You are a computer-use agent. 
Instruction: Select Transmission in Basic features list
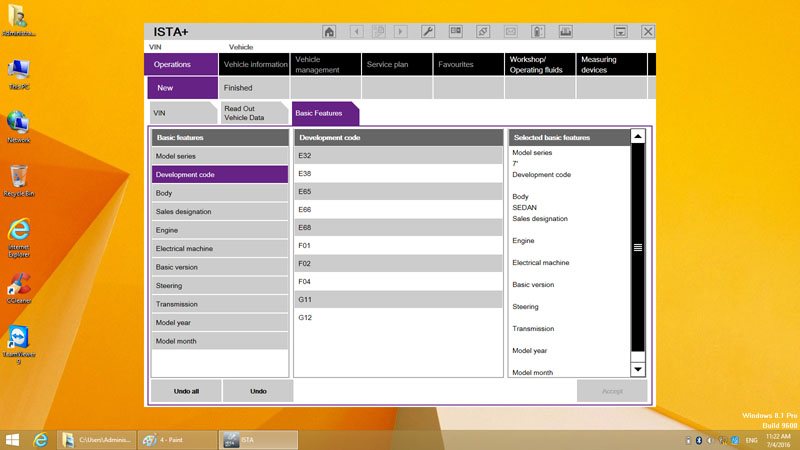[220, 304]
